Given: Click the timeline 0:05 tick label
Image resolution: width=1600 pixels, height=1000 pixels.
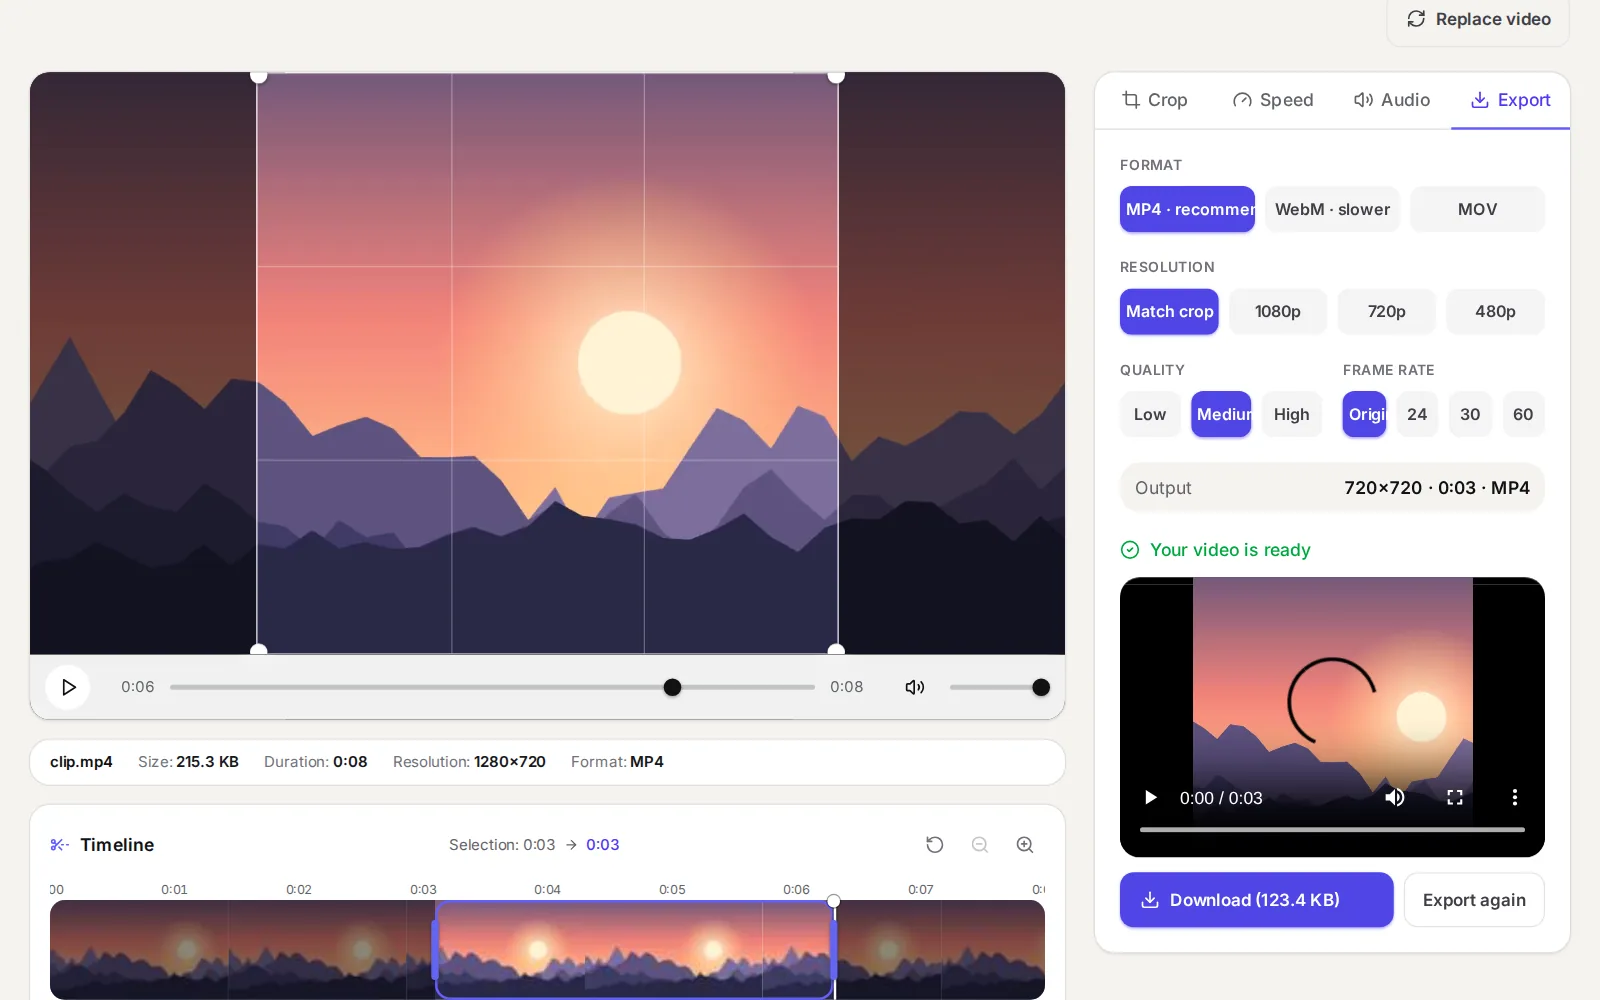Looking at the screenshot, I should [x=672, y=889].
